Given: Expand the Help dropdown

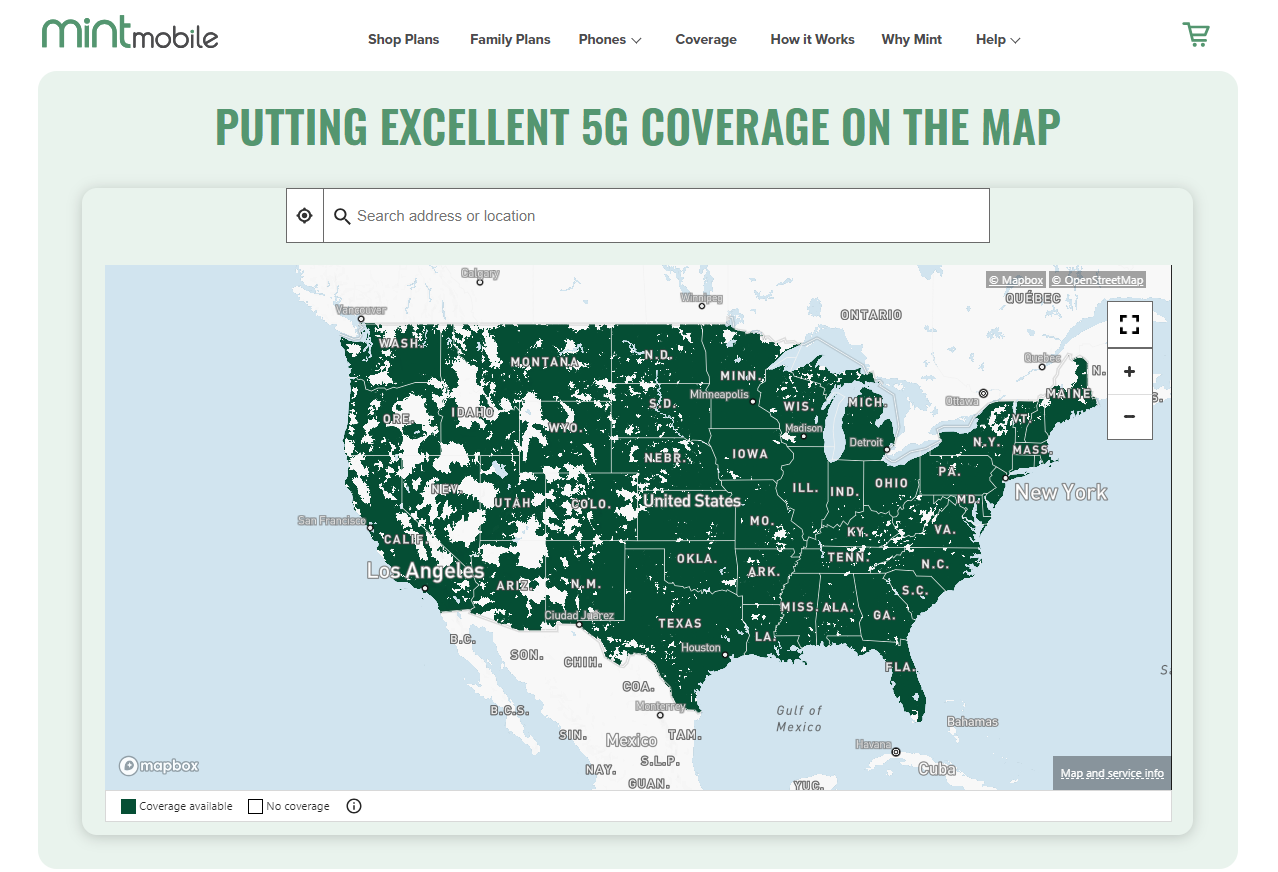Looking at the screenshot, I should tap(996, 39).
